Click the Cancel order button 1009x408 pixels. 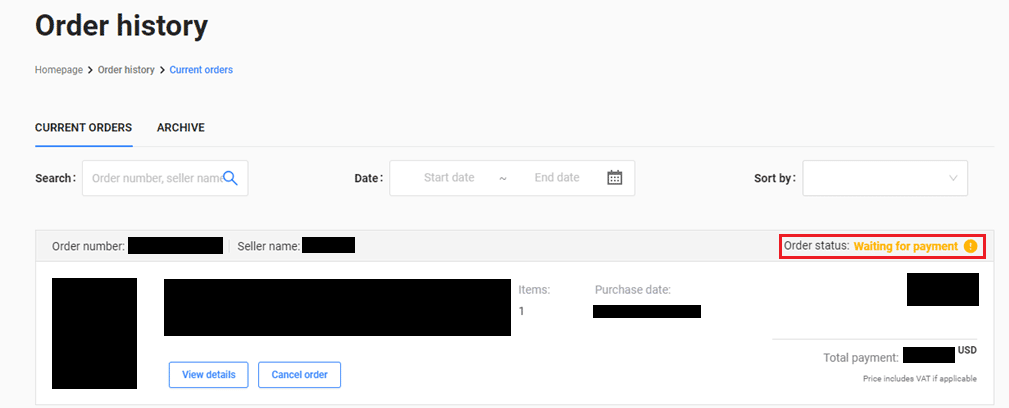tap(300, 375)
